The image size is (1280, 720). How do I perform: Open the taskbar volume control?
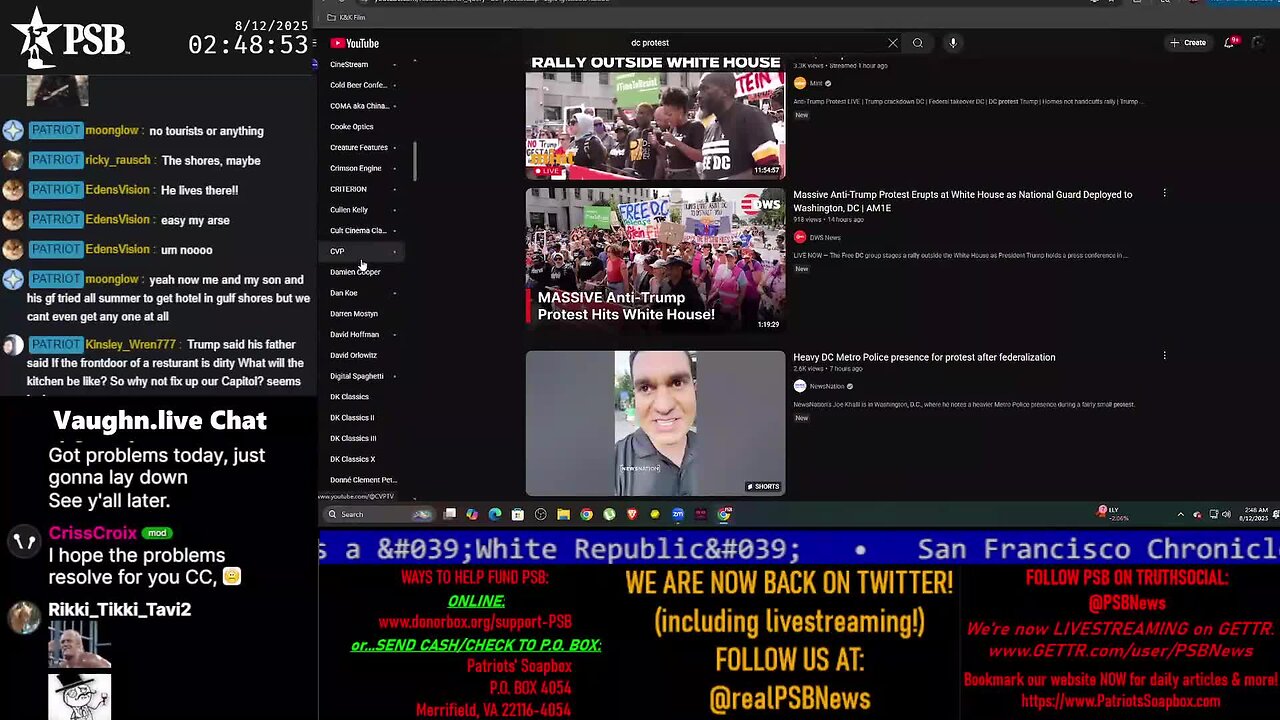[x=1227, y=514]
